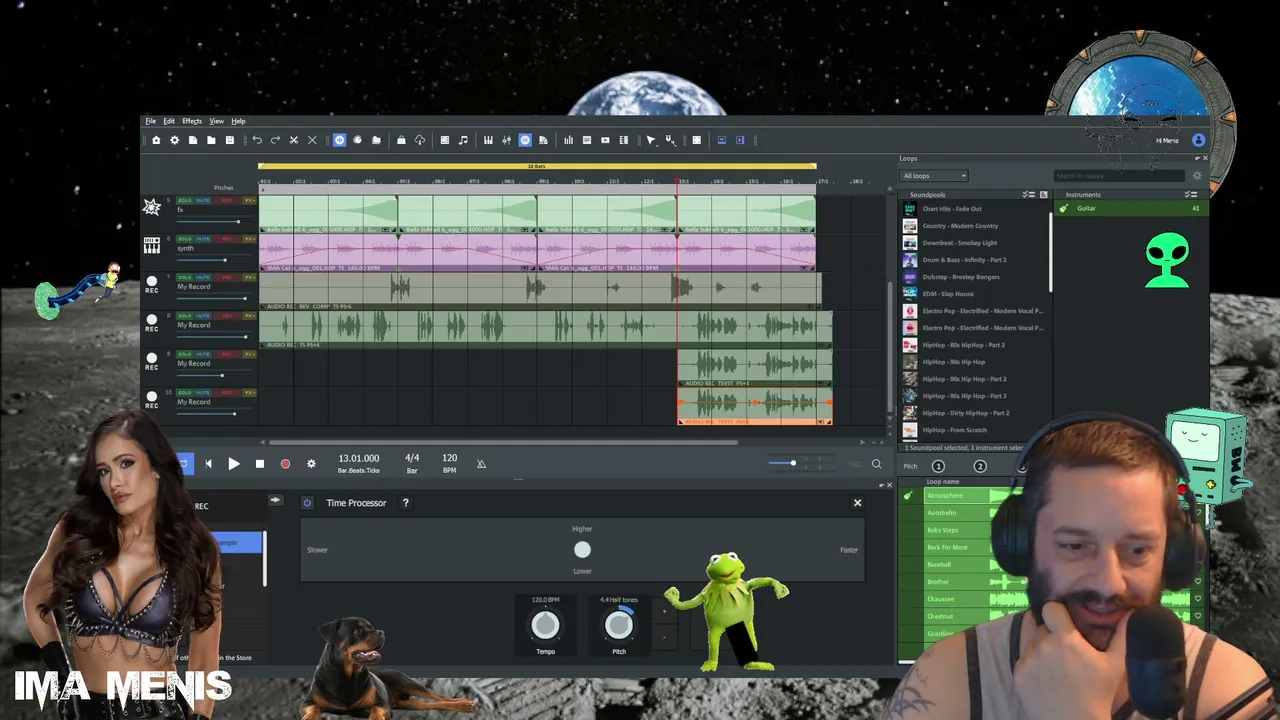Screen dimensions: 1280x720
Task: Solo the synth track
Action: point(185,239)
